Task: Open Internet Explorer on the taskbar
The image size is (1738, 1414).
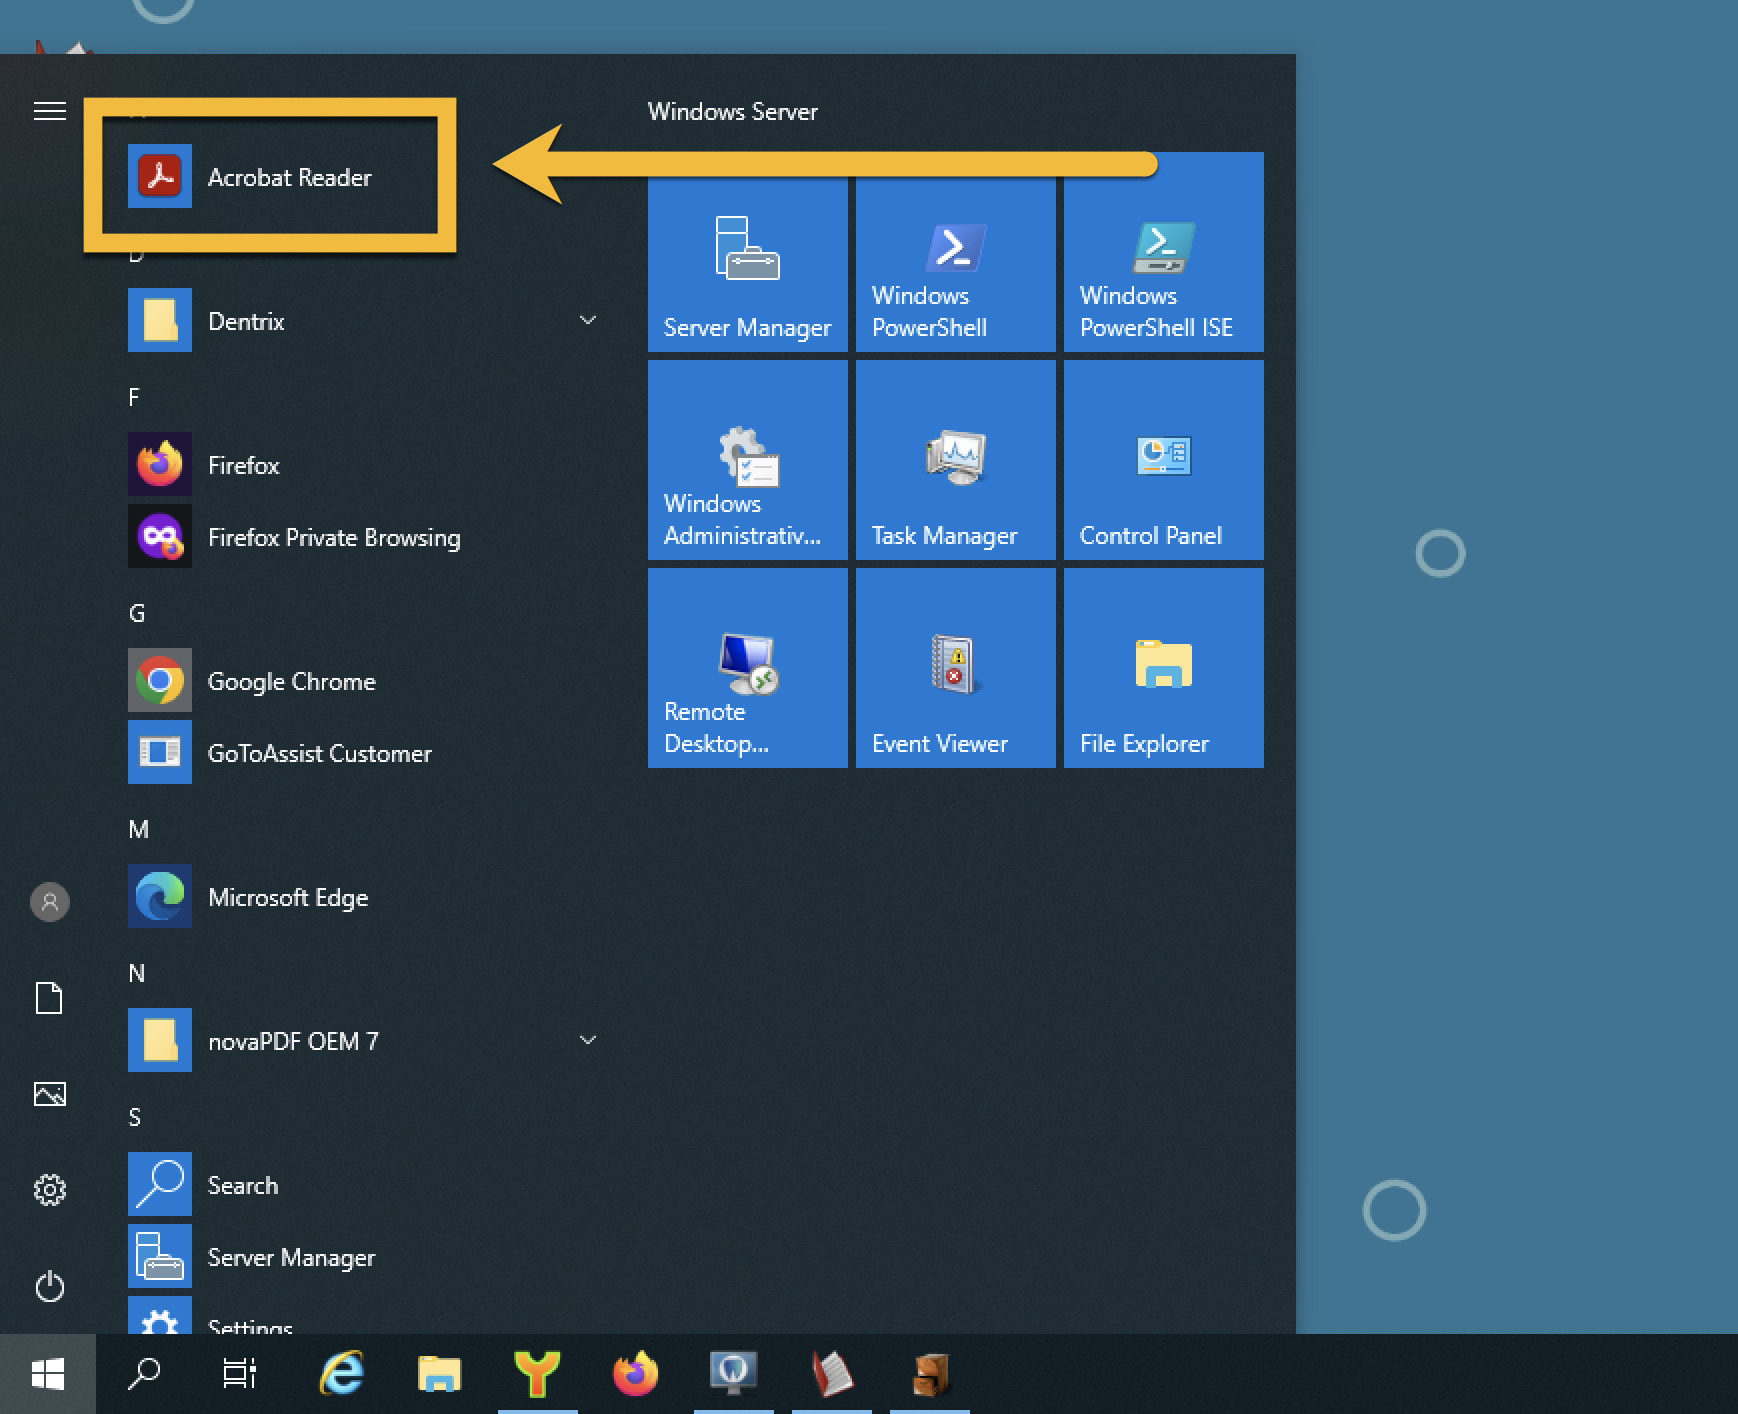Action: (x=342, y=1374)
